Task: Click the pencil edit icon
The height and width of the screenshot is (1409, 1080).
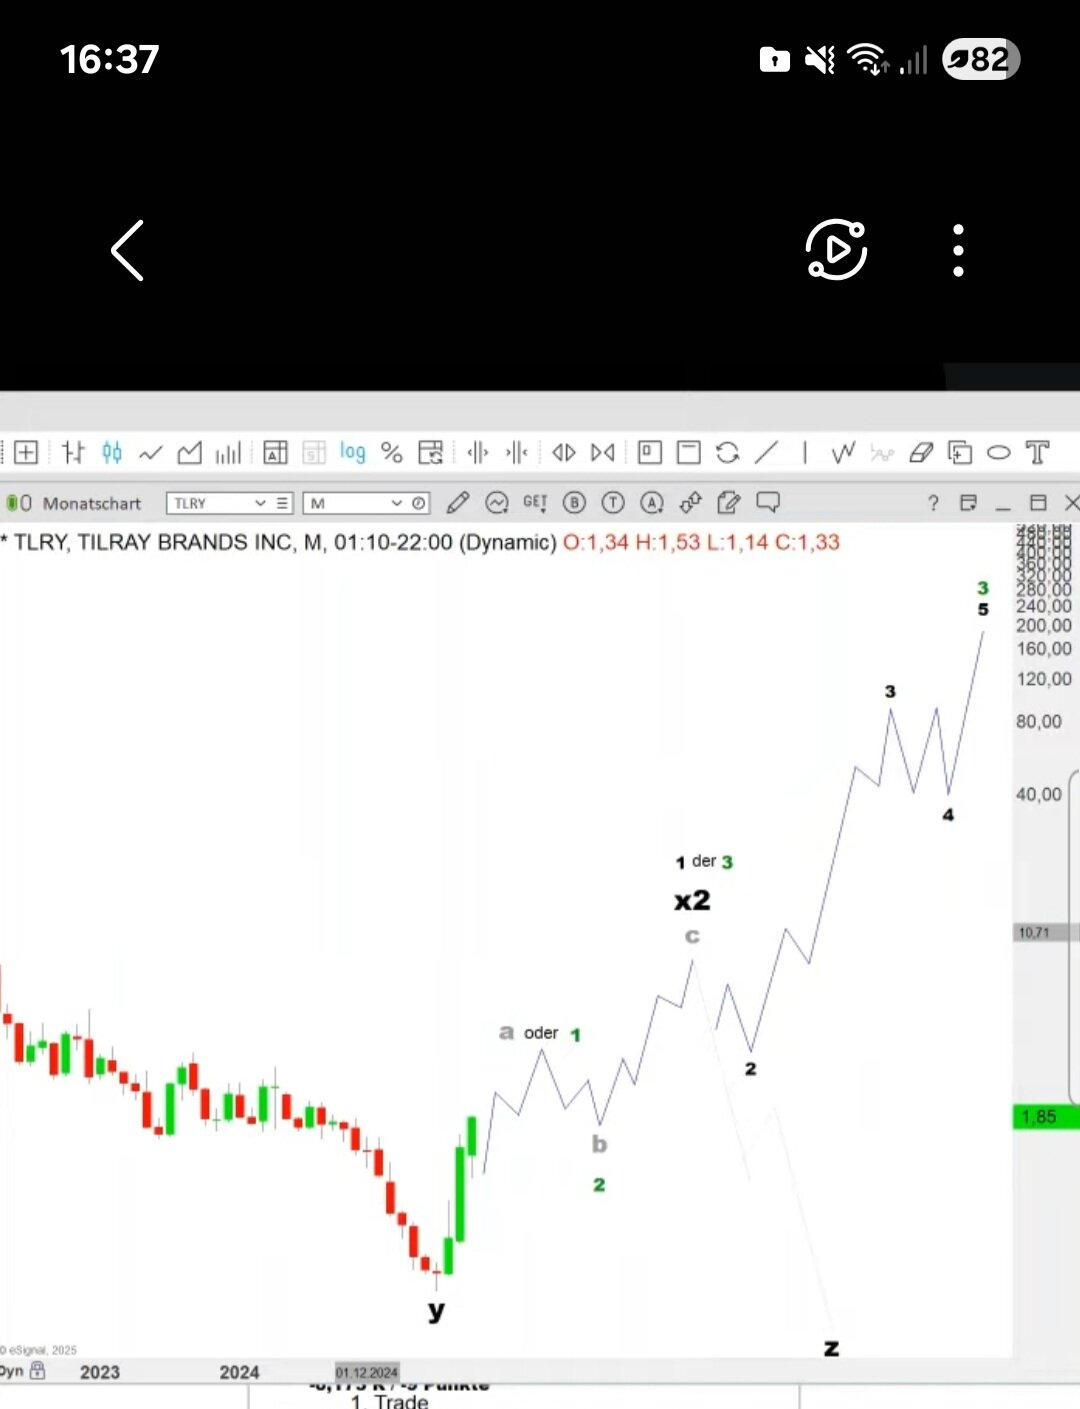Action: (458, 503)
